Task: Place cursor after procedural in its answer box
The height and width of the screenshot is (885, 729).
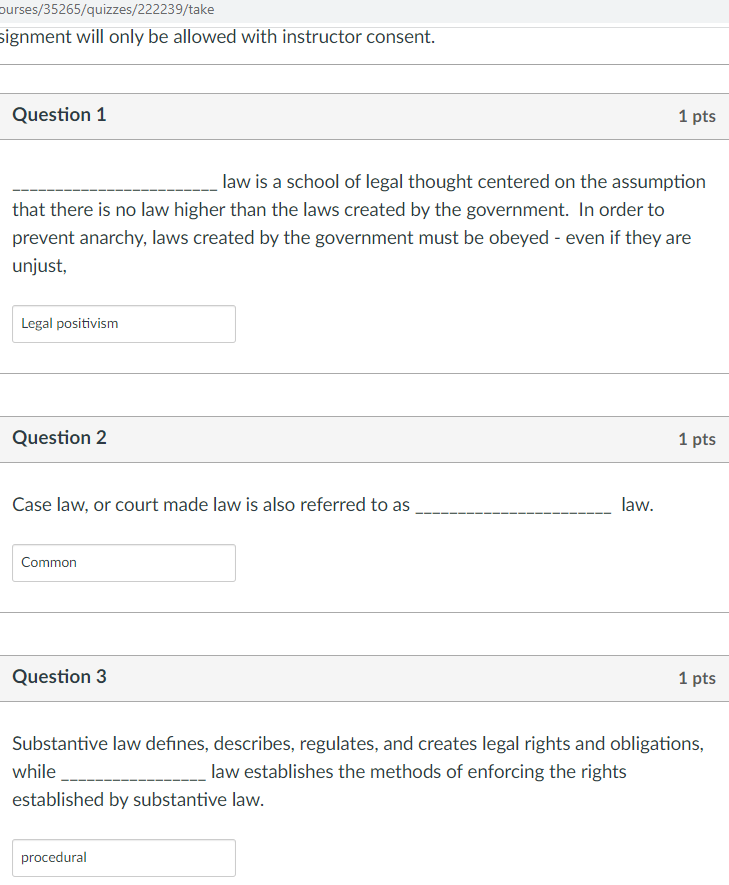Action: [x=90, y=858]
